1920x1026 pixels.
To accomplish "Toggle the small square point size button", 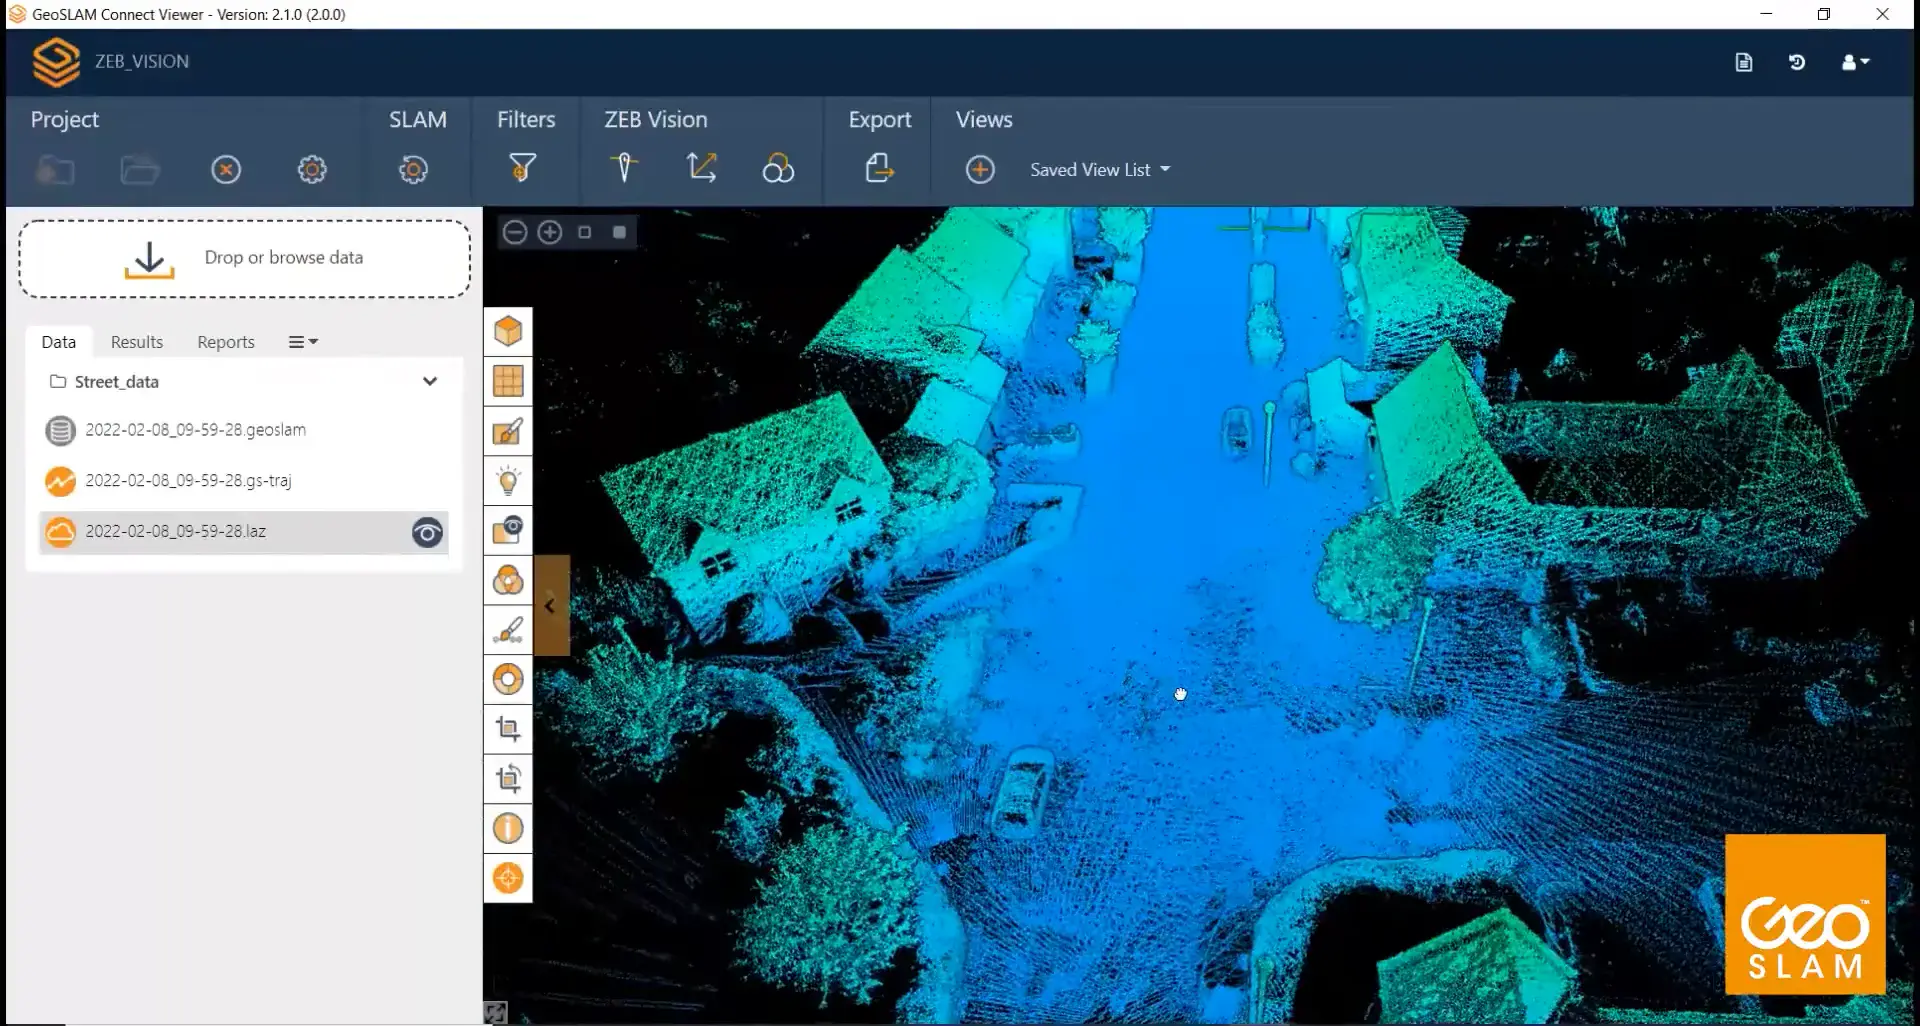I will (x=585, y=232).
